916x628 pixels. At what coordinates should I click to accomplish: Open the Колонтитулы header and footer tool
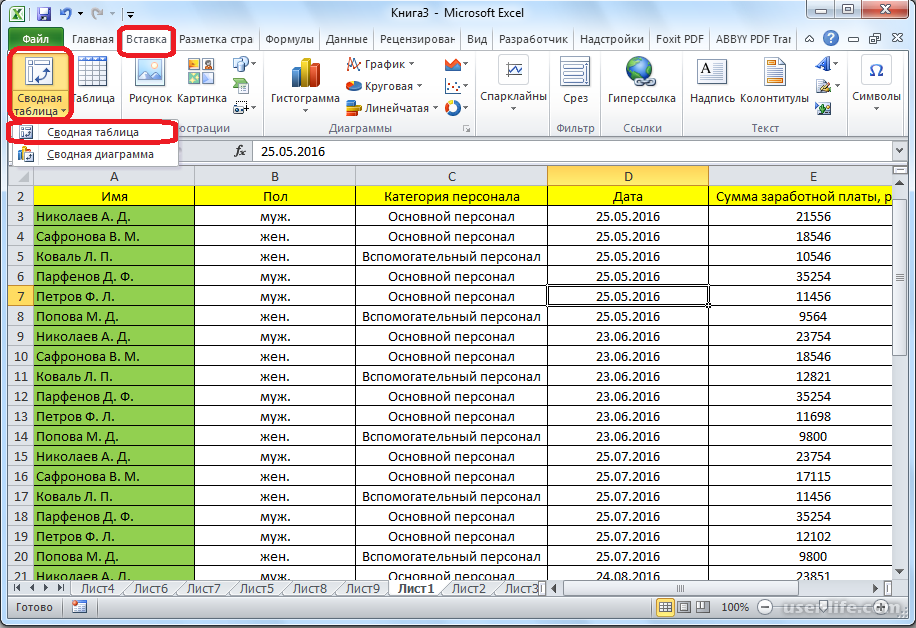(774, 80)
